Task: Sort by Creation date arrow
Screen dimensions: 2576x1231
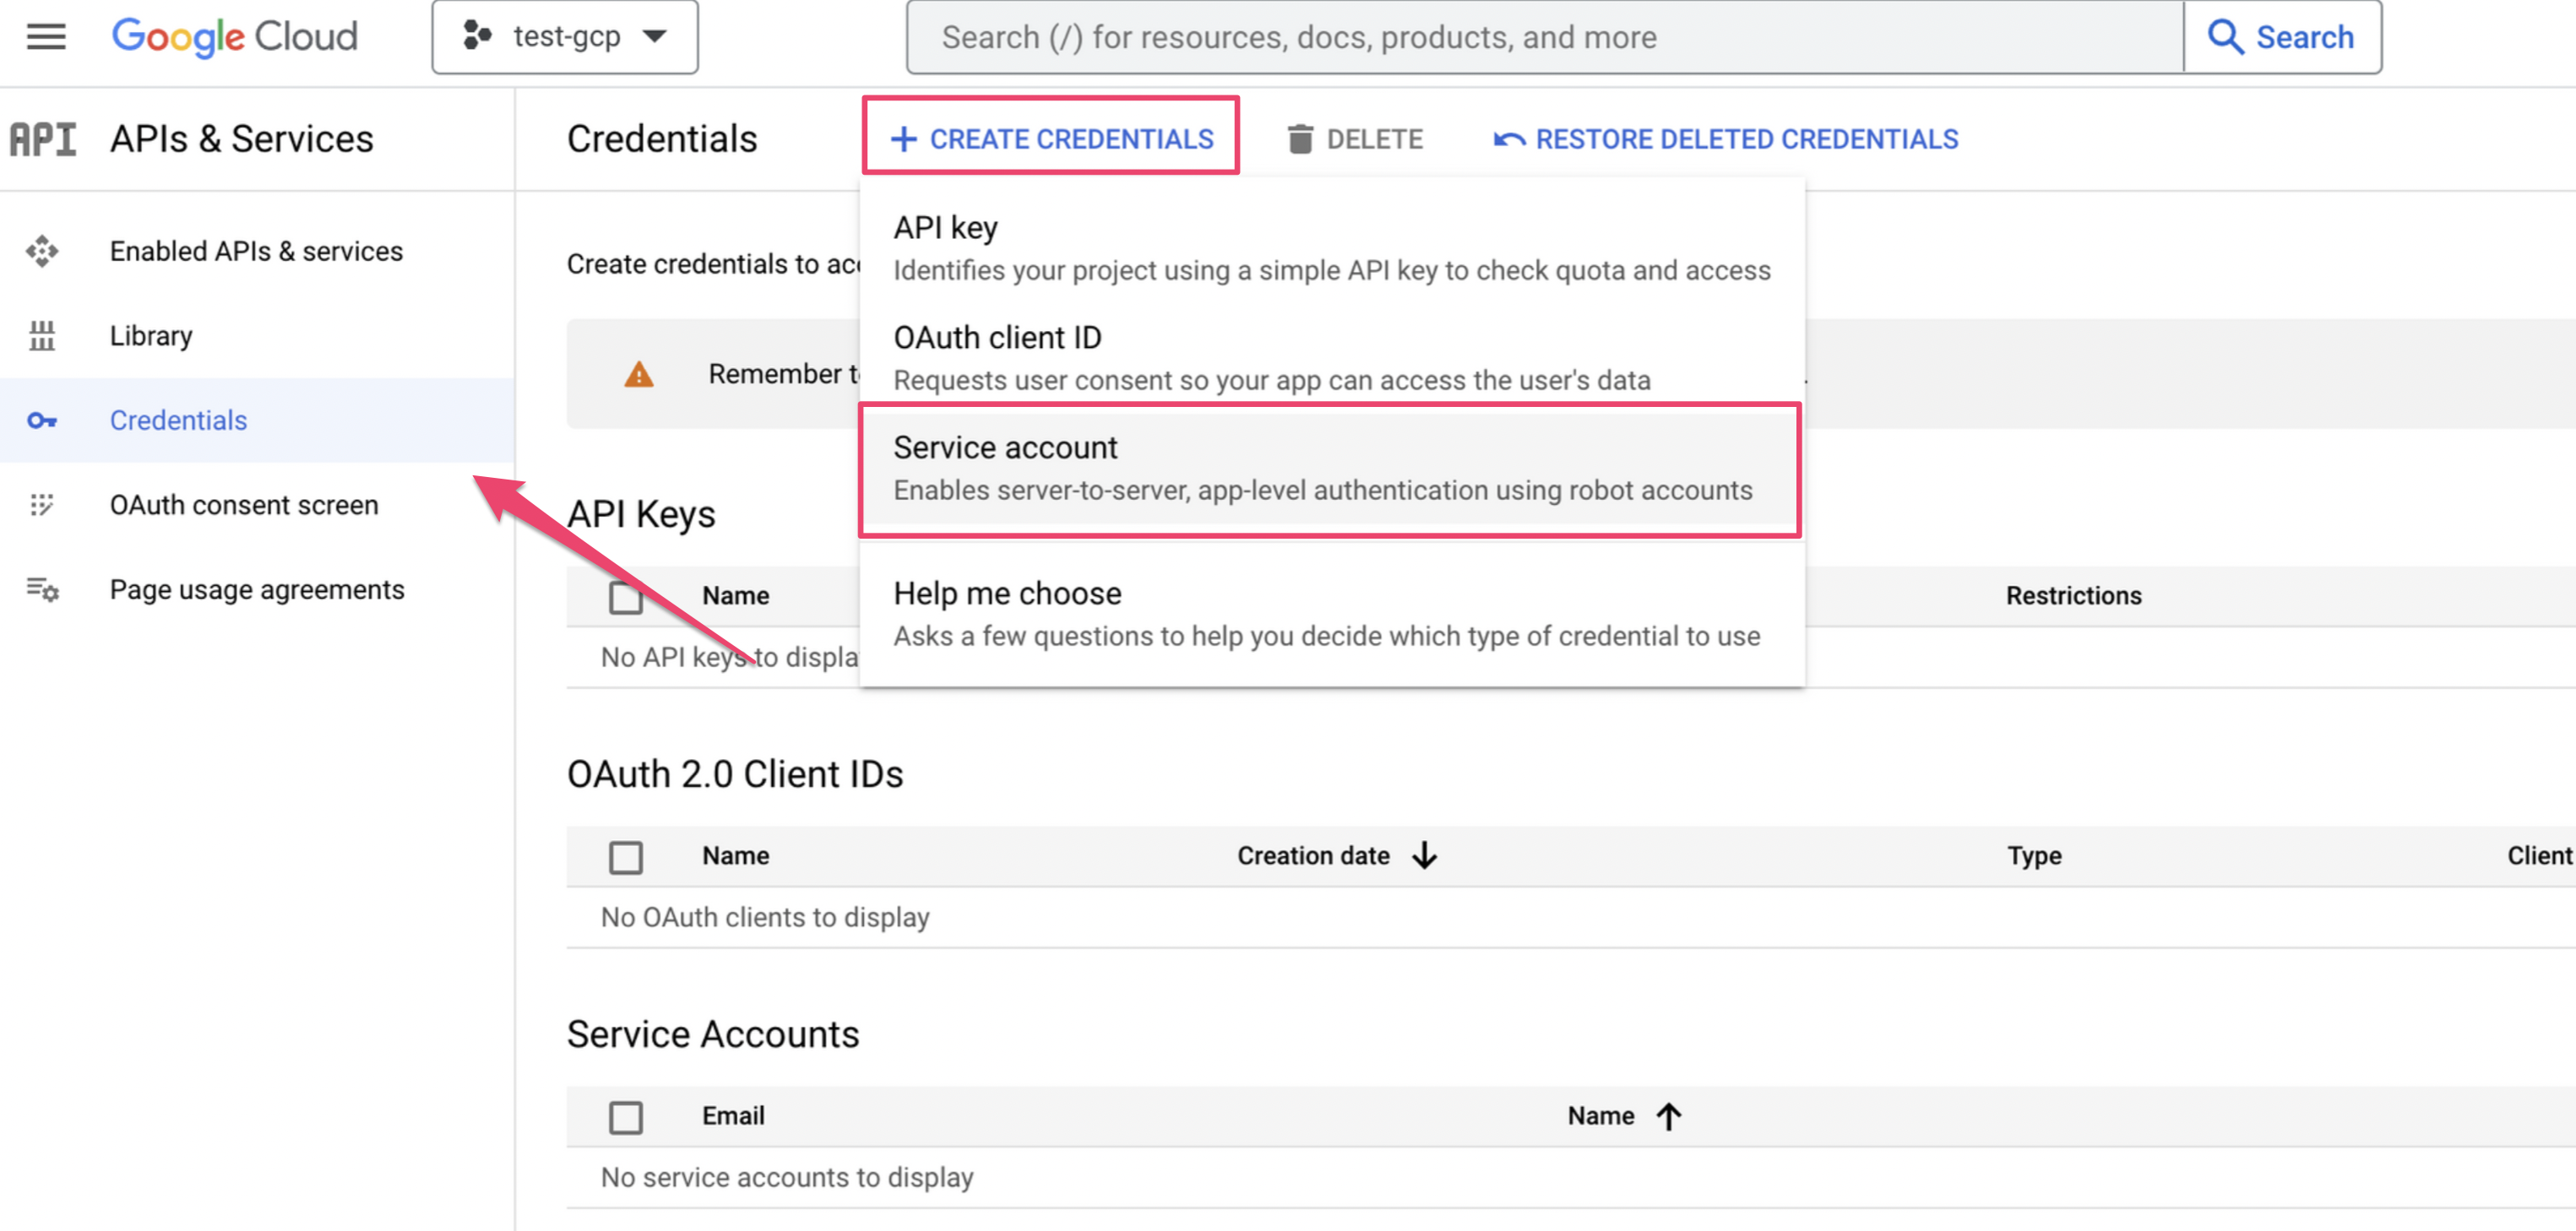Action: click(x=1424, y=856)
